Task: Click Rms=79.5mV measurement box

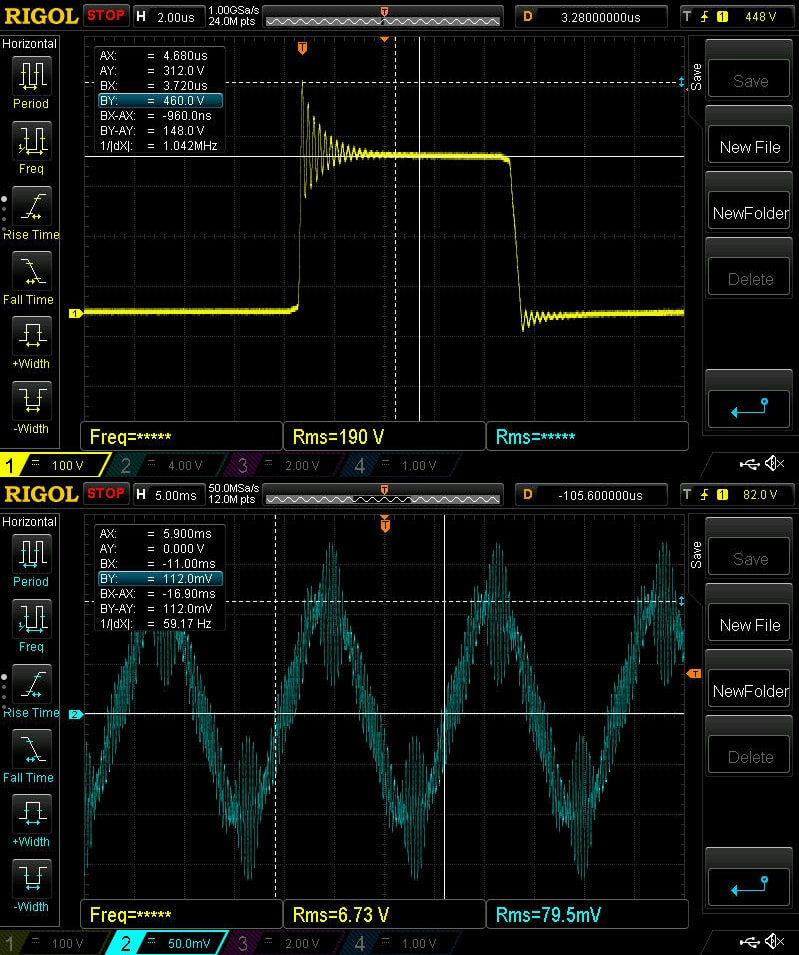Action: pyautogui.click(x=587, y=915)
